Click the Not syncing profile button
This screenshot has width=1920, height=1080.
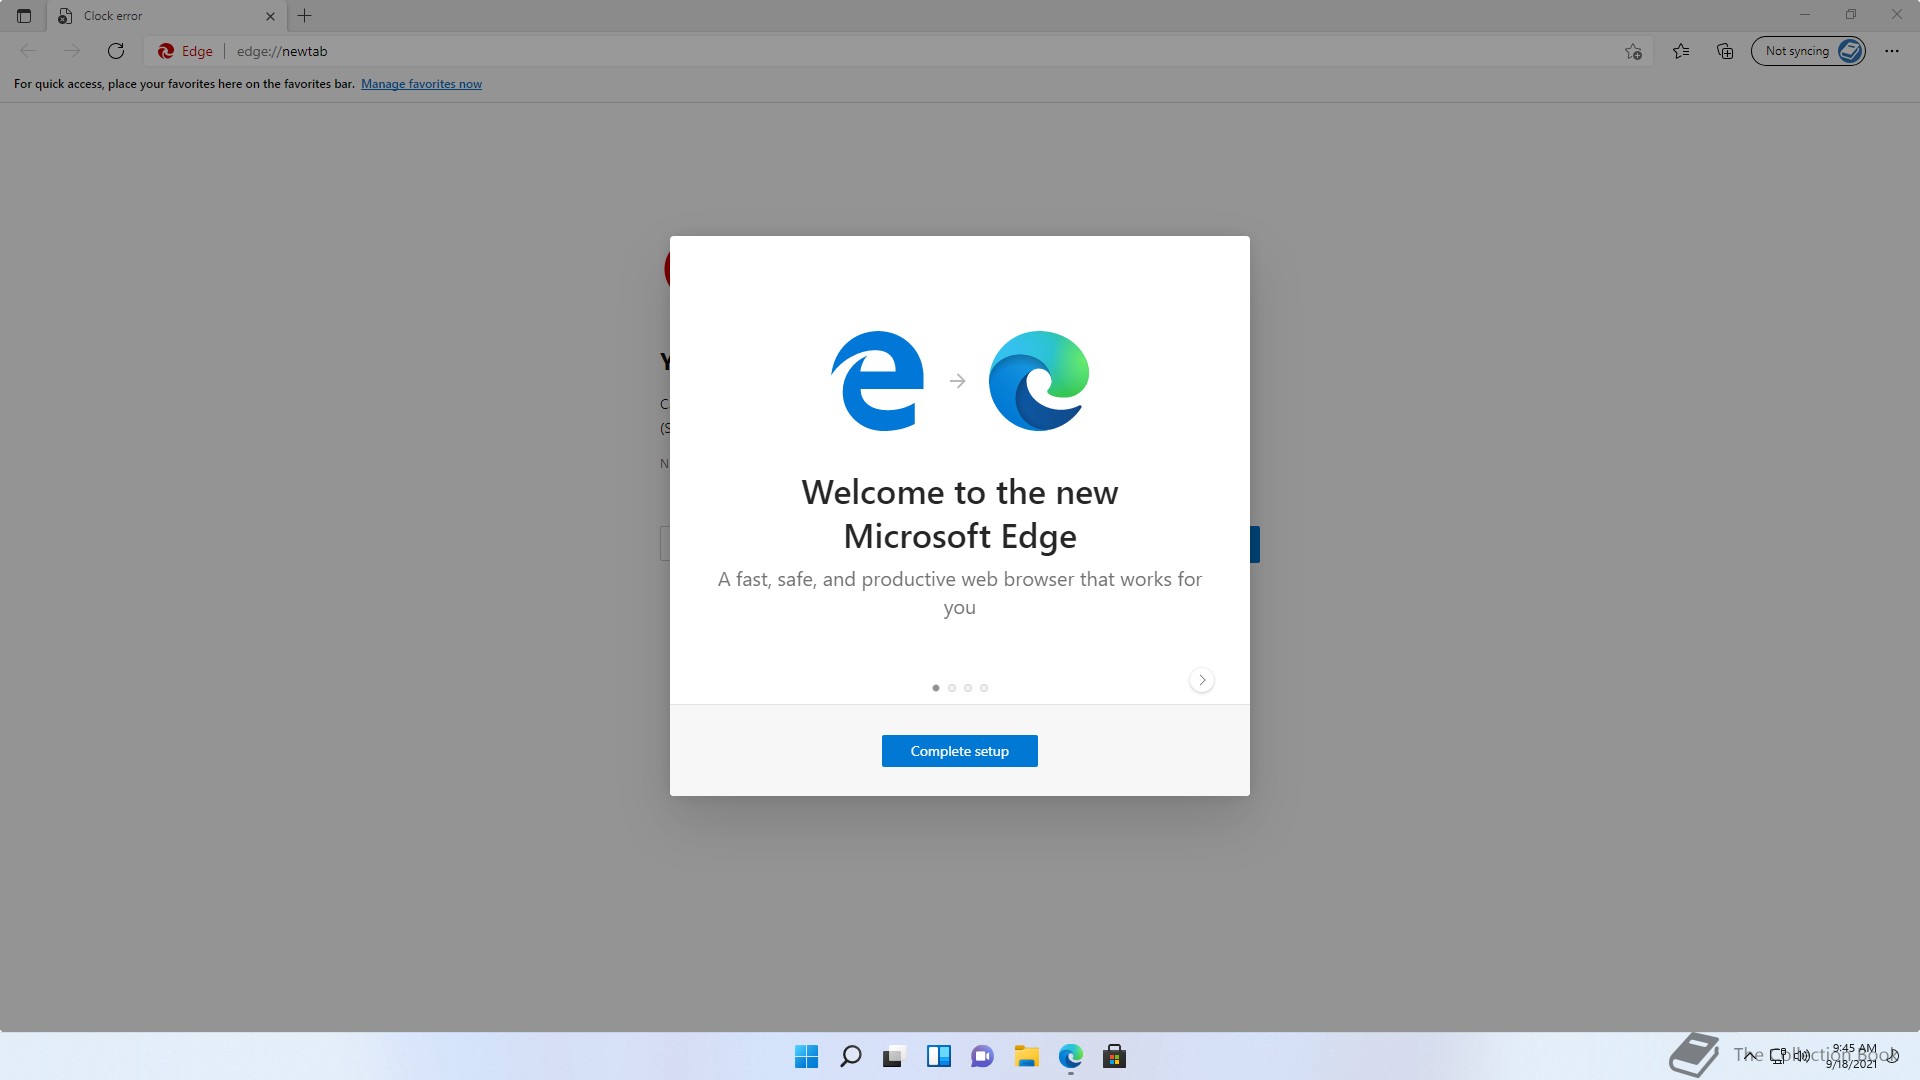[1808, 51]
